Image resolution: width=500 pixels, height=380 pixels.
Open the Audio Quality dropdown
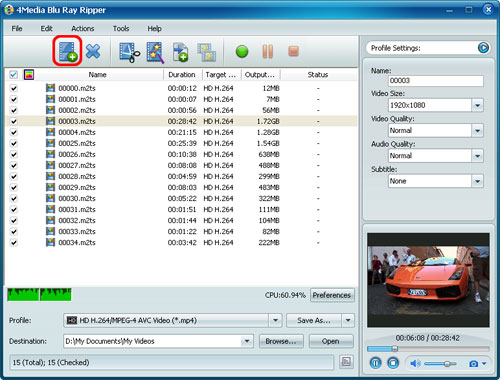(477, 156)
